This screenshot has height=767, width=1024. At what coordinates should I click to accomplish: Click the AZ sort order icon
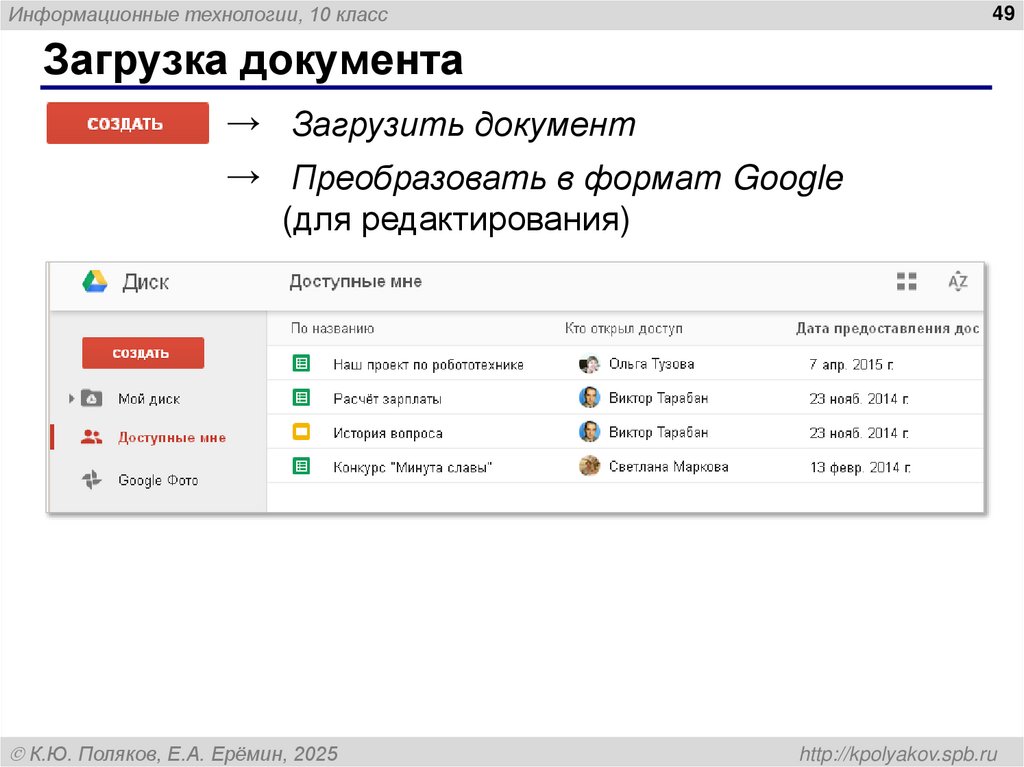pos(958,281)
